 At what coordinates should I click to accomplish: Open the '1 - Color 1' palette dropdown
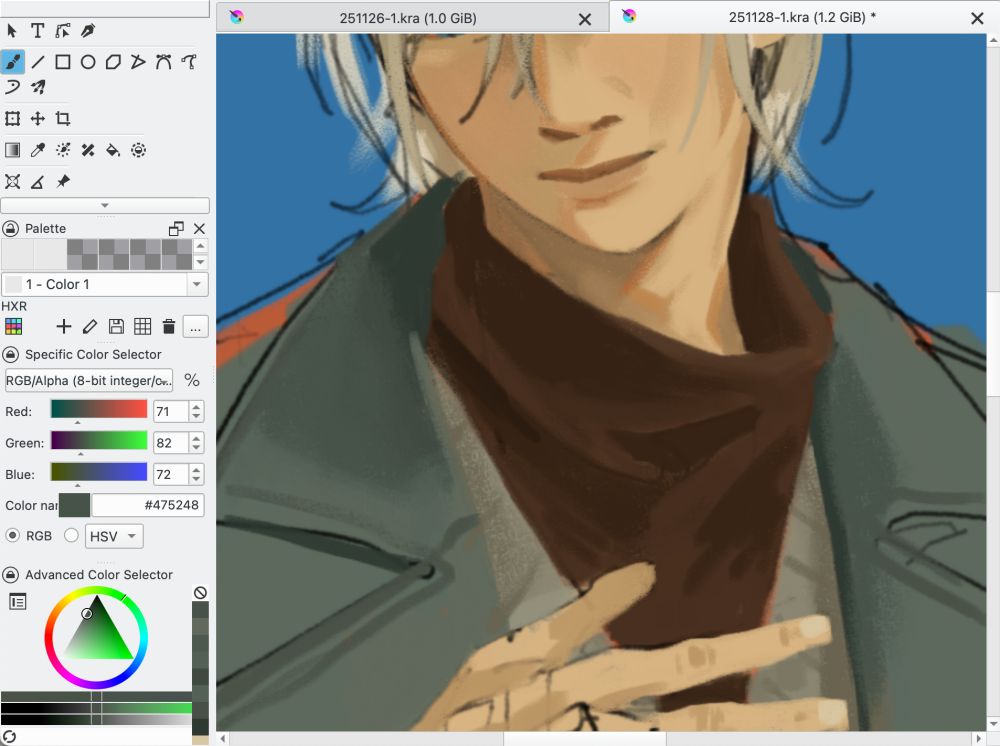click(104, 284)
